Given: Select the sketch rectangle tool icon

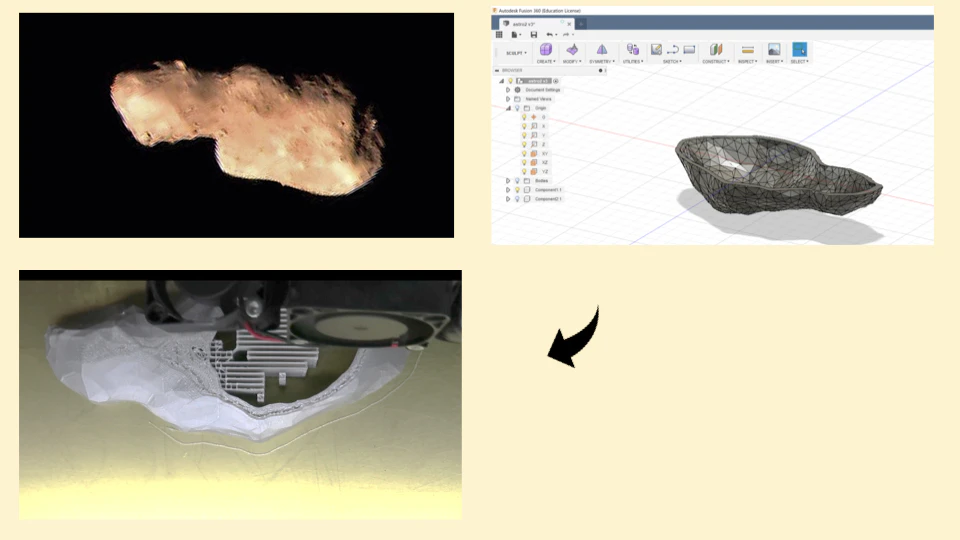Looking at the screenshot, I should 689,50.
